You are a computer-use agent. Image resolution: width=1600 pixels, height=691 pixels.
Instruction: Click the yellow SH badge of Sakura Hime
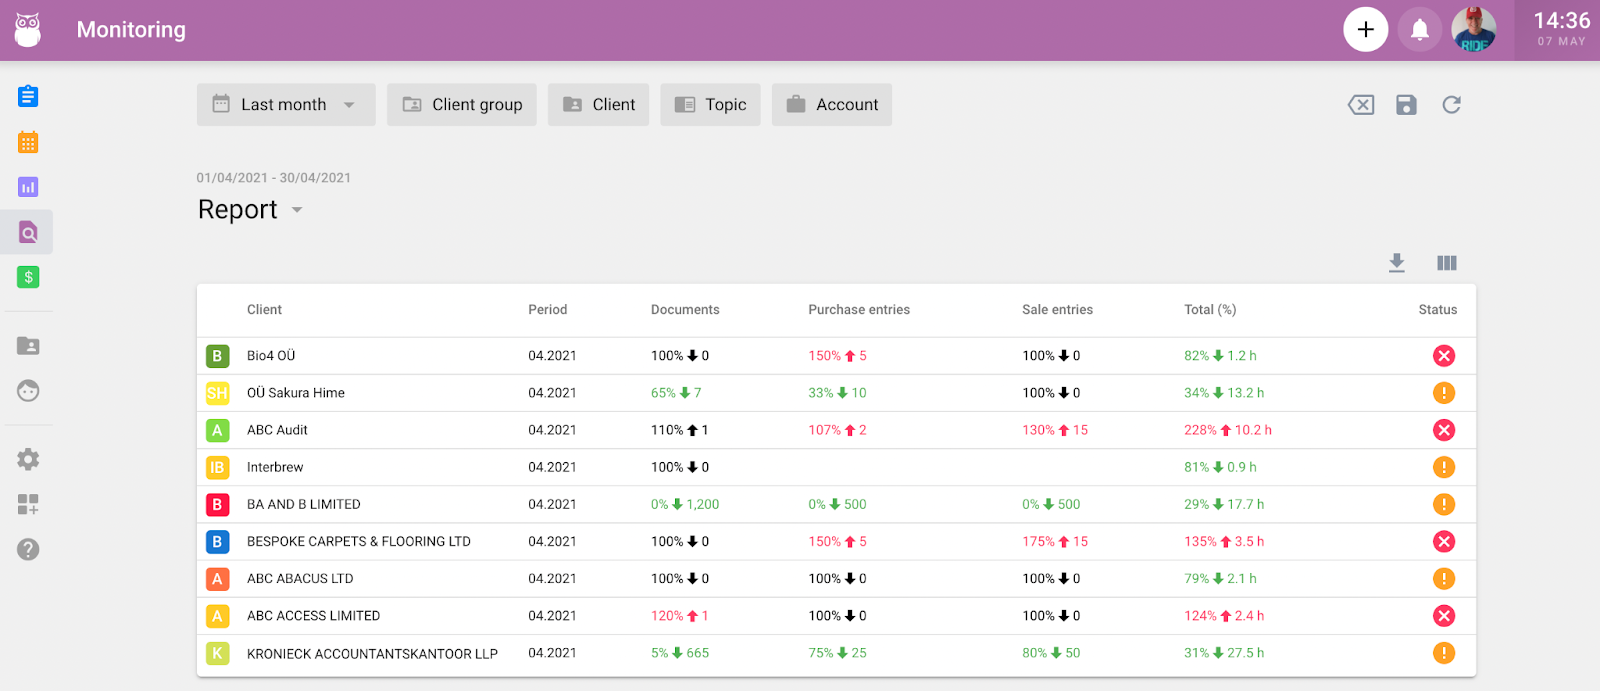(x=217, y=393)
